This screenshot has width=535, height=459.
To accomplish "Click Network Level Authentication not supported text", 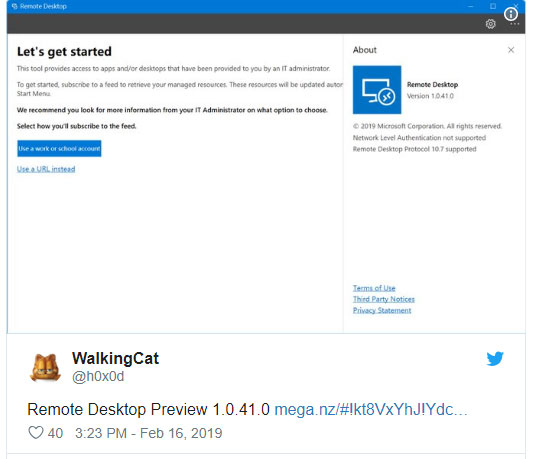I will pyautogui.click(x=419, y=138).
